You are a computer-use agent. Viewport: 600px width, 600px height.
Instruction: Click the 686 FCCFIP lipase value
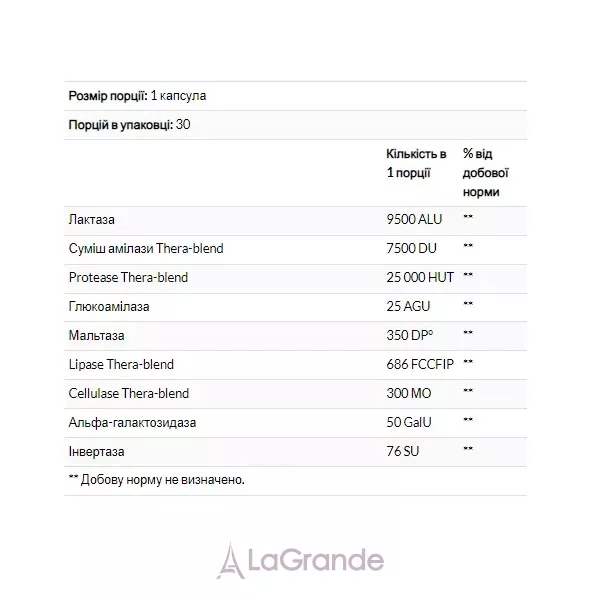click(x=420, y=364)
